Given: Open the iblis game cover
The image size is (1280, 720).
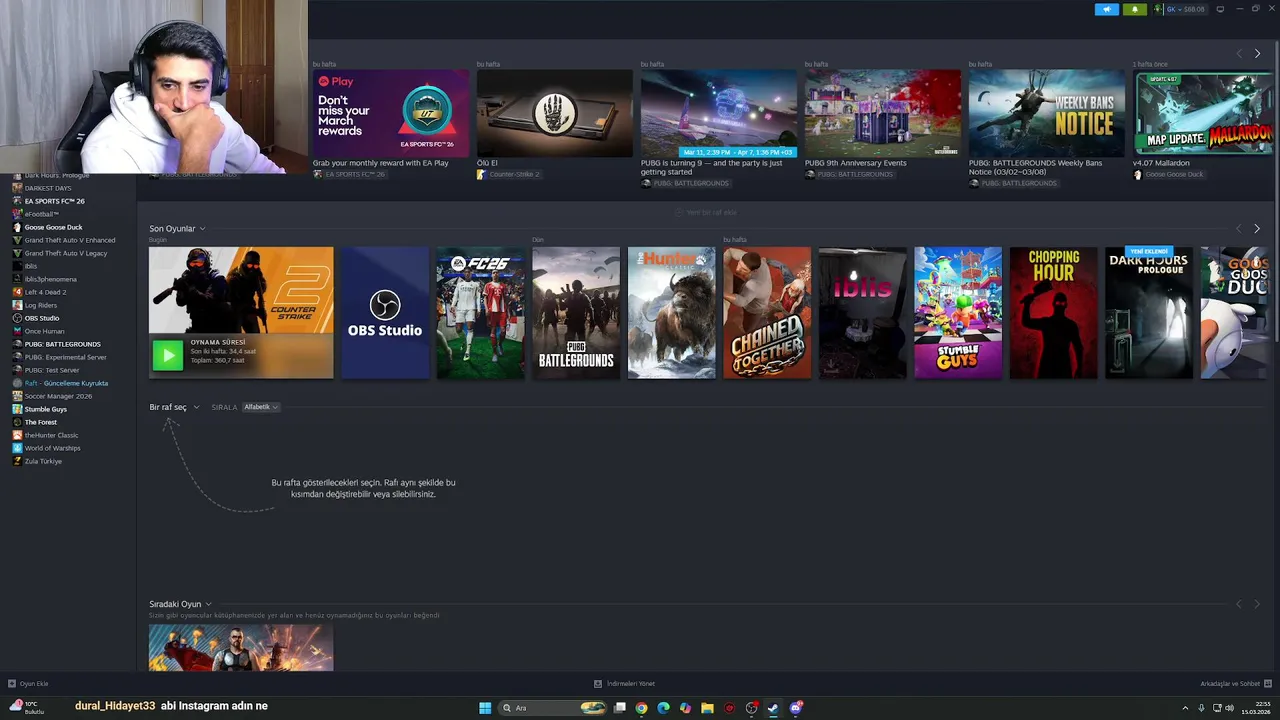Looking at the screenshot, I should (863, 313).
